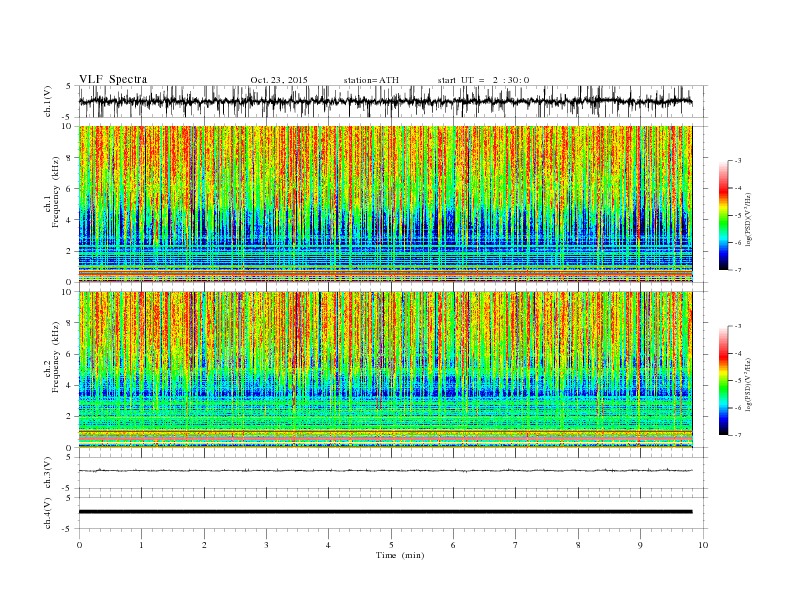Click the upper PSD color scale bar
The width and height of the screenshot is (792, 612).
tap(723, 215)
